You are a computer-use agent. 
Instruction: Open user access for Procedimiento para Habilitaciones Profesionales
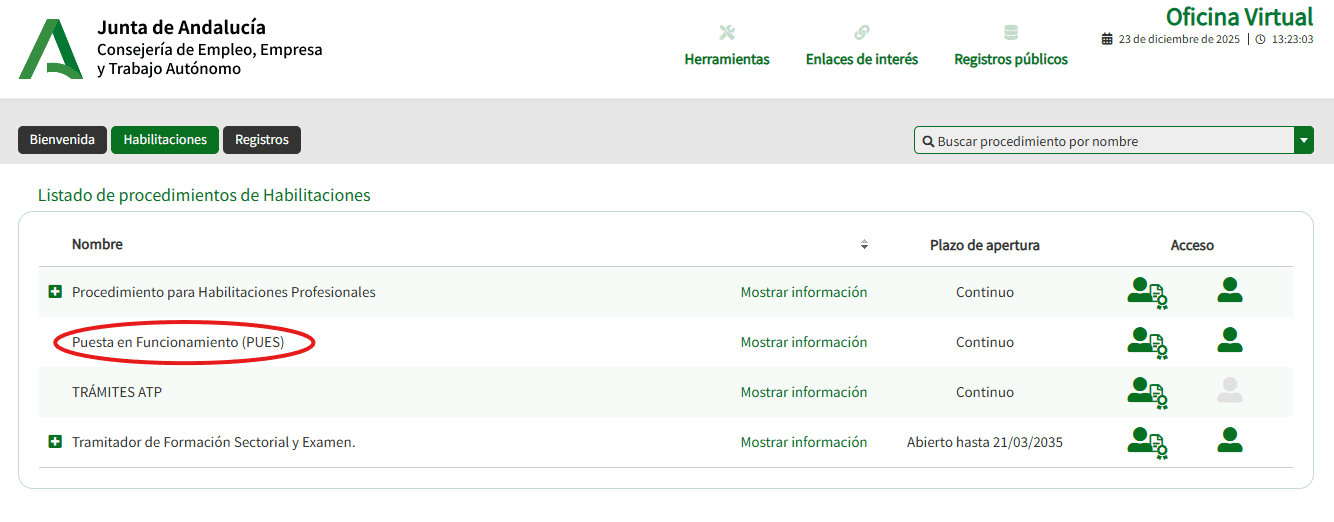pos(1229,291)
